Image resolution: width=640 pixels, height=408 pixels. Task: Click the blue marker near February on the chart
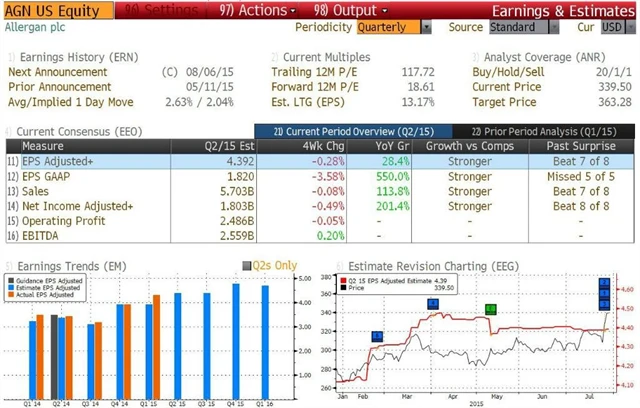377,336
